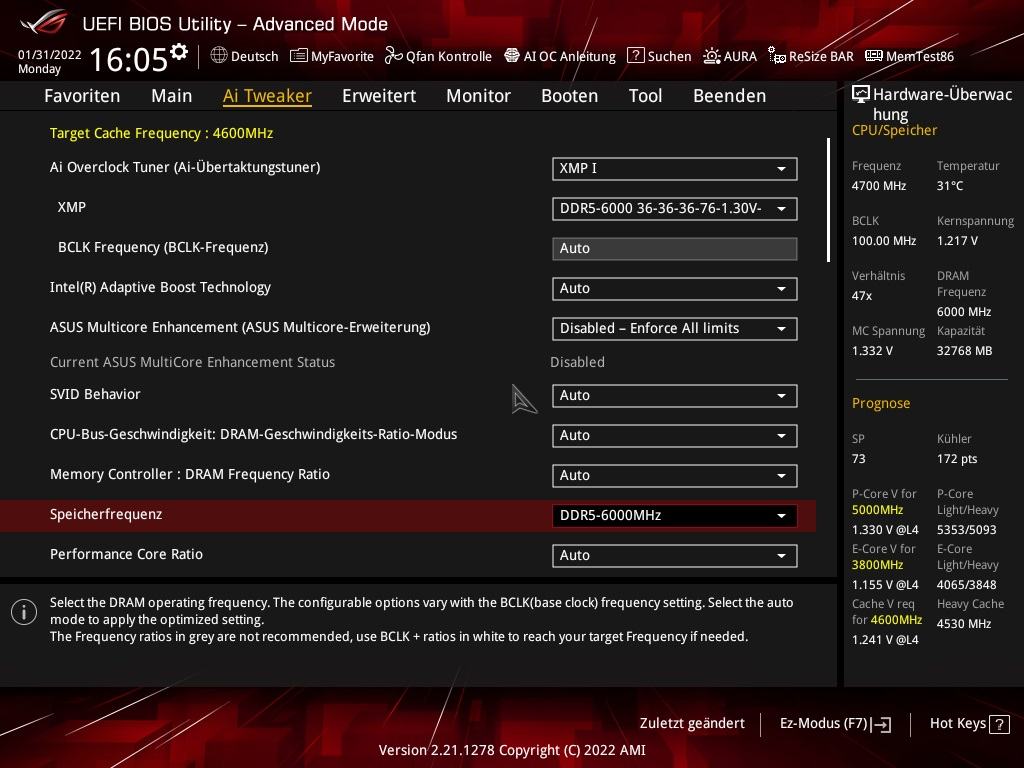Viewport: 1024px width, 768px height.
Task: Open the AI OC Anleitung icon
Action: tap(512, 56)
